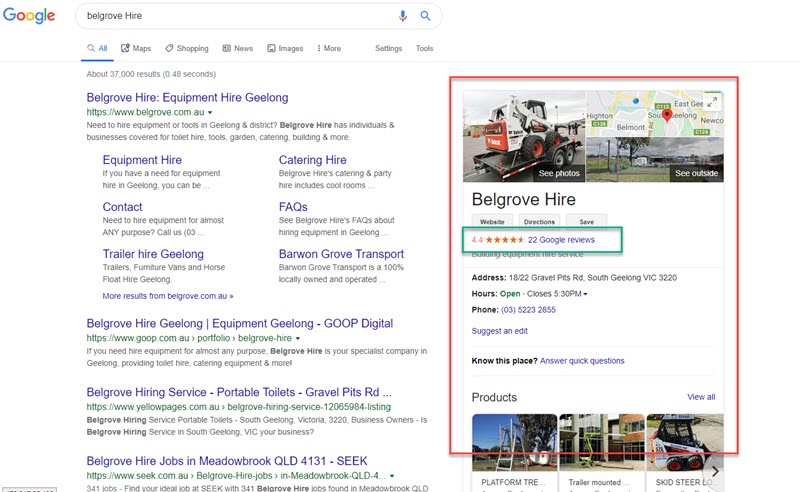Switch to the Images tab

tap(285, 48)
